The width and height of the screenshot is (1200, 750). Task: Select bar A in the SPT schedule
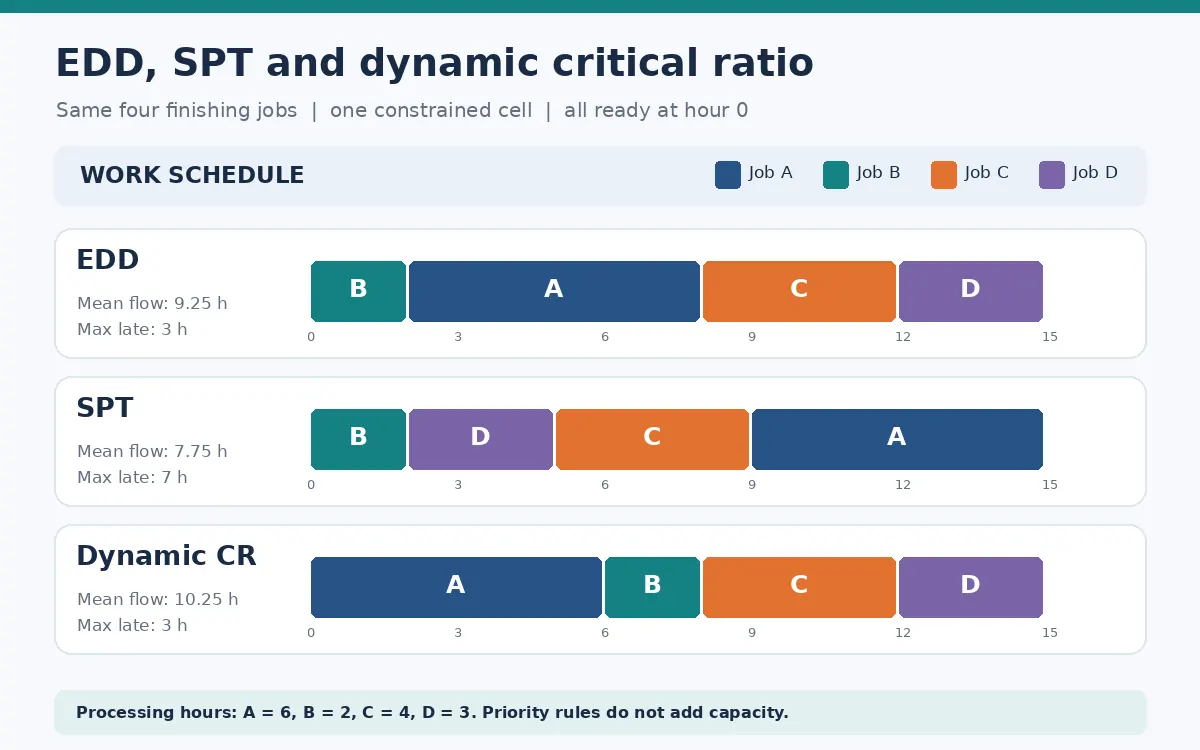pos(897,439)
